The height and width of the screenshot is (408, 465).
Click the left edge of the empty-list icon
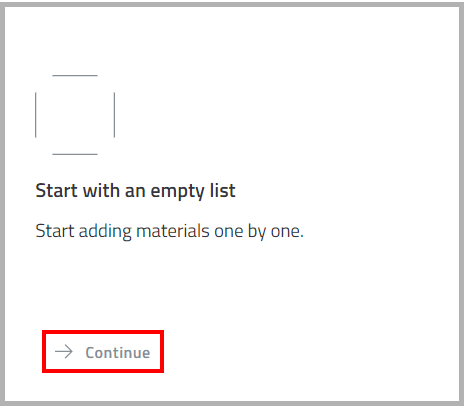pos(36,115)
